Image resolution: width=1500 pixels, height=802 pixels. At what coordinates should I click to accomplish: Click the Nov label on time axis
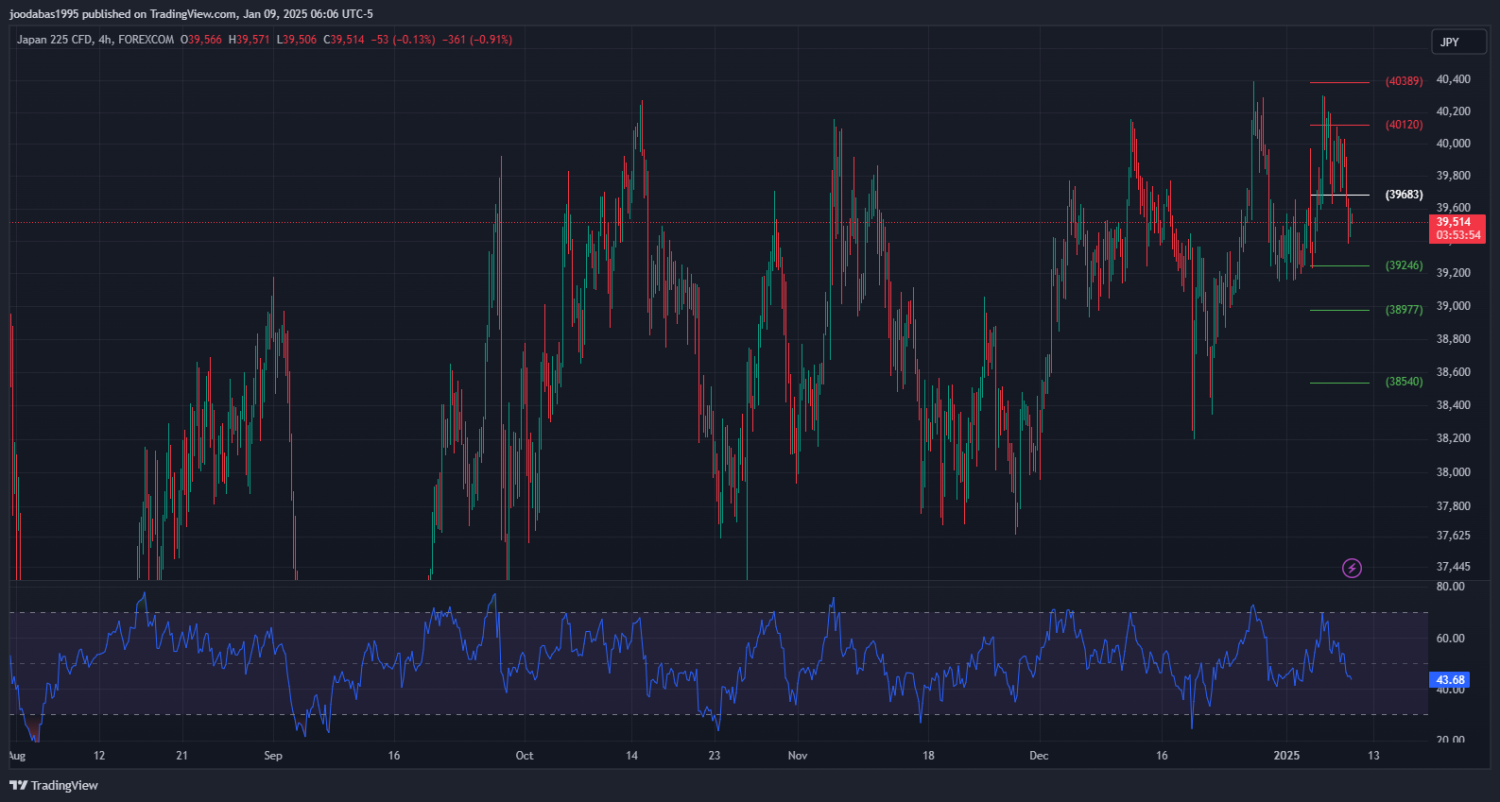pos(796,756)
